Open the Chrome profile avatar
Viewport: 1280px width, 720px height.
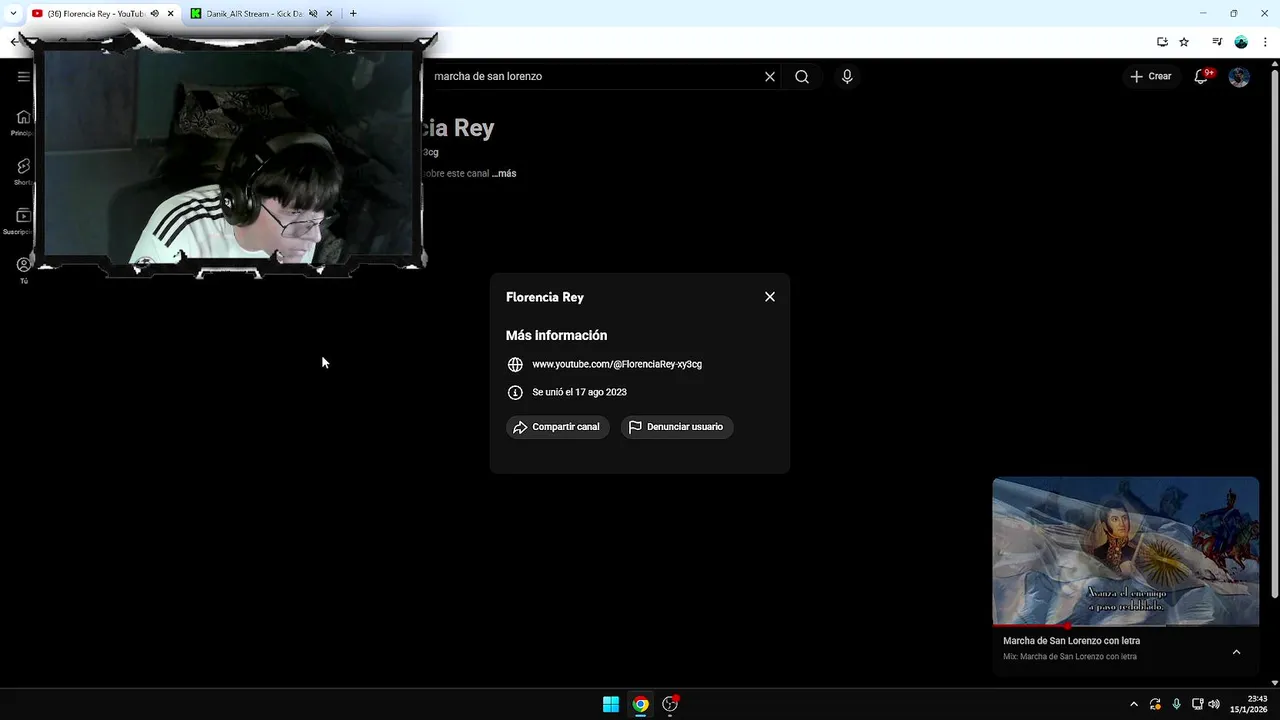(x=1241, y=42)
